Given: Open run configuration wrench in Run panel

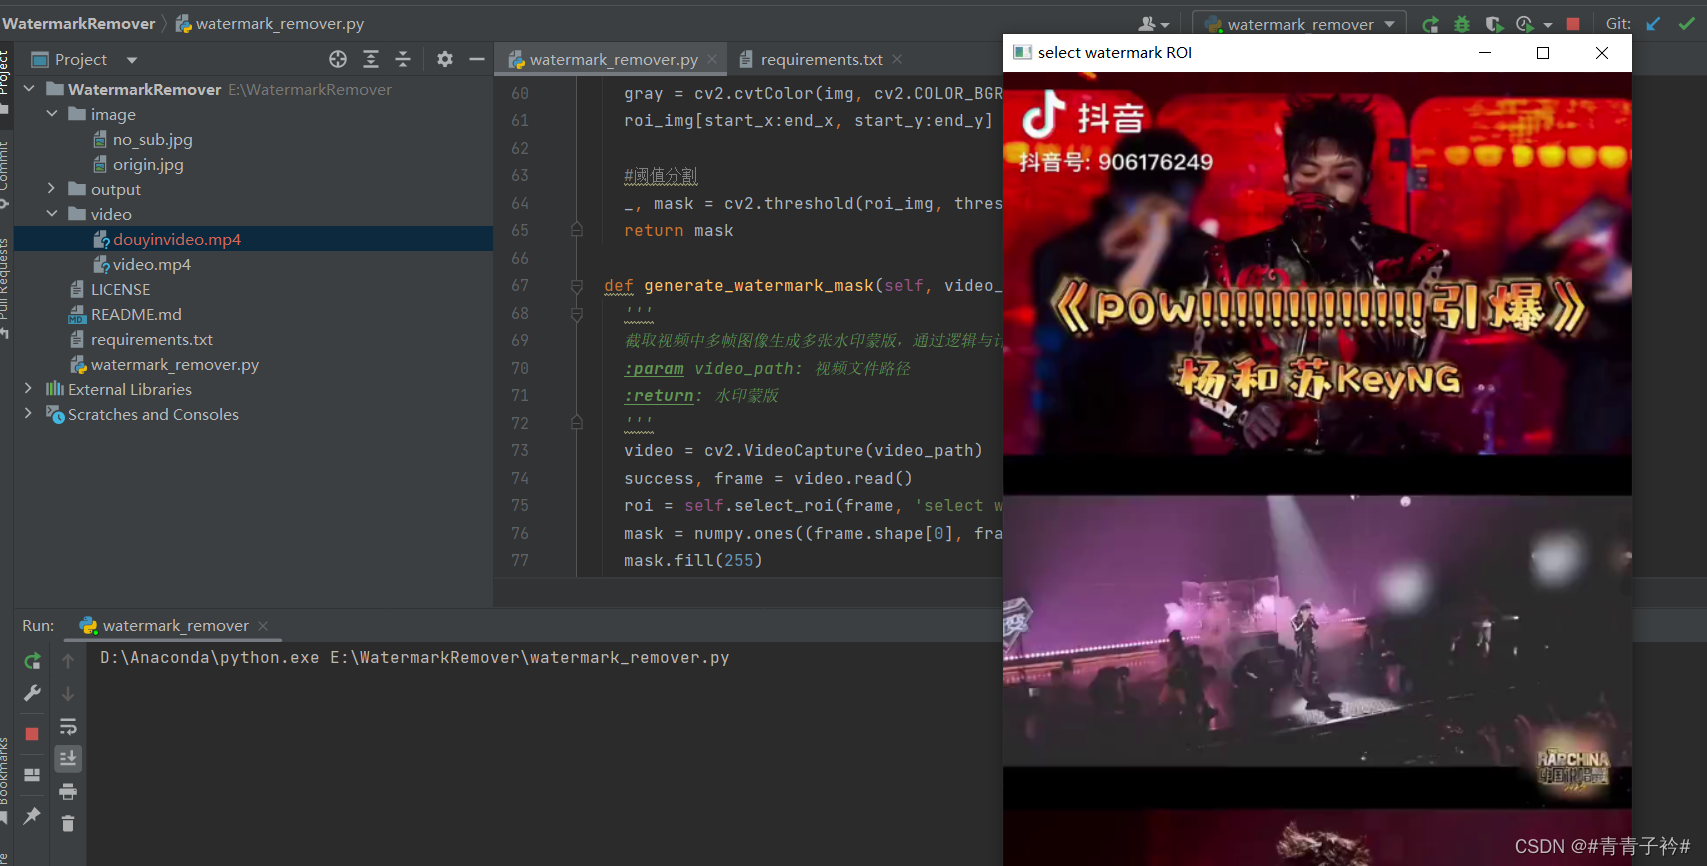Looking at the screenshot, I should [32, 693].
